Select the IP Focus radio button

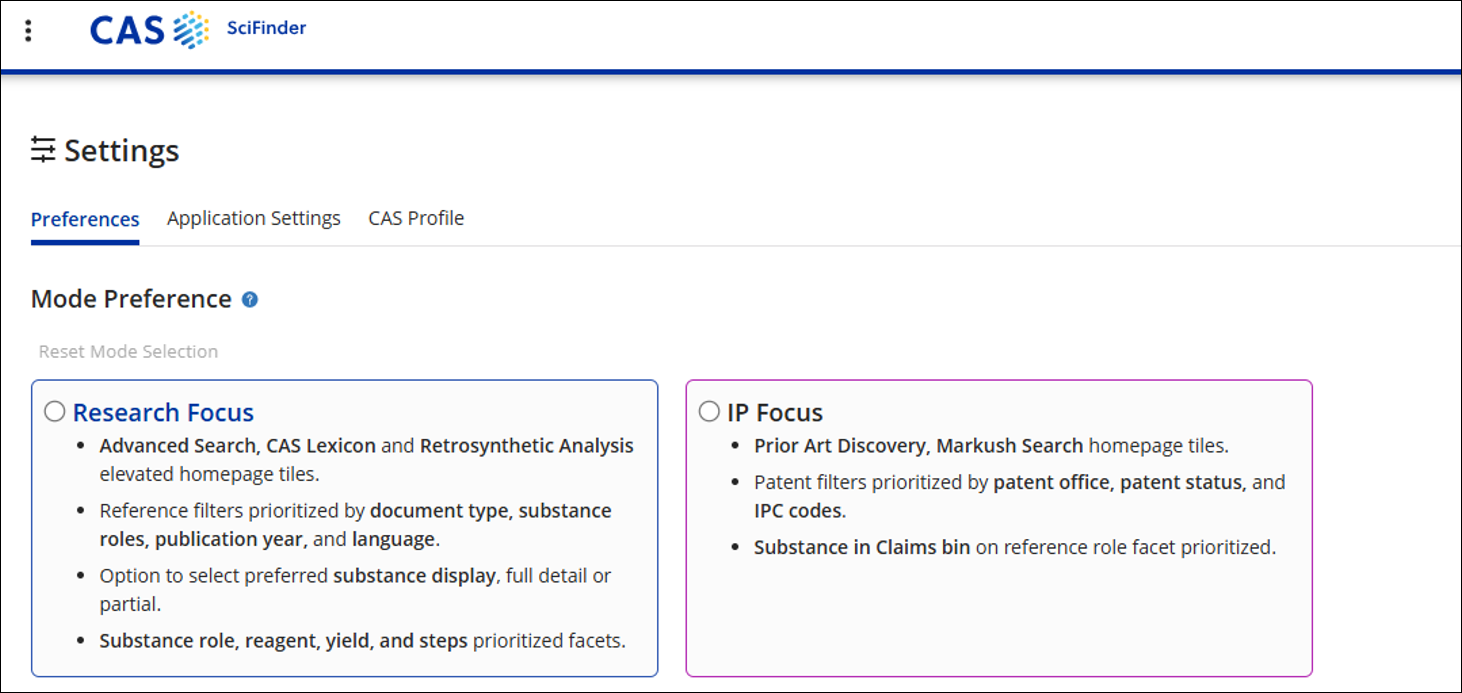point(709,411)
